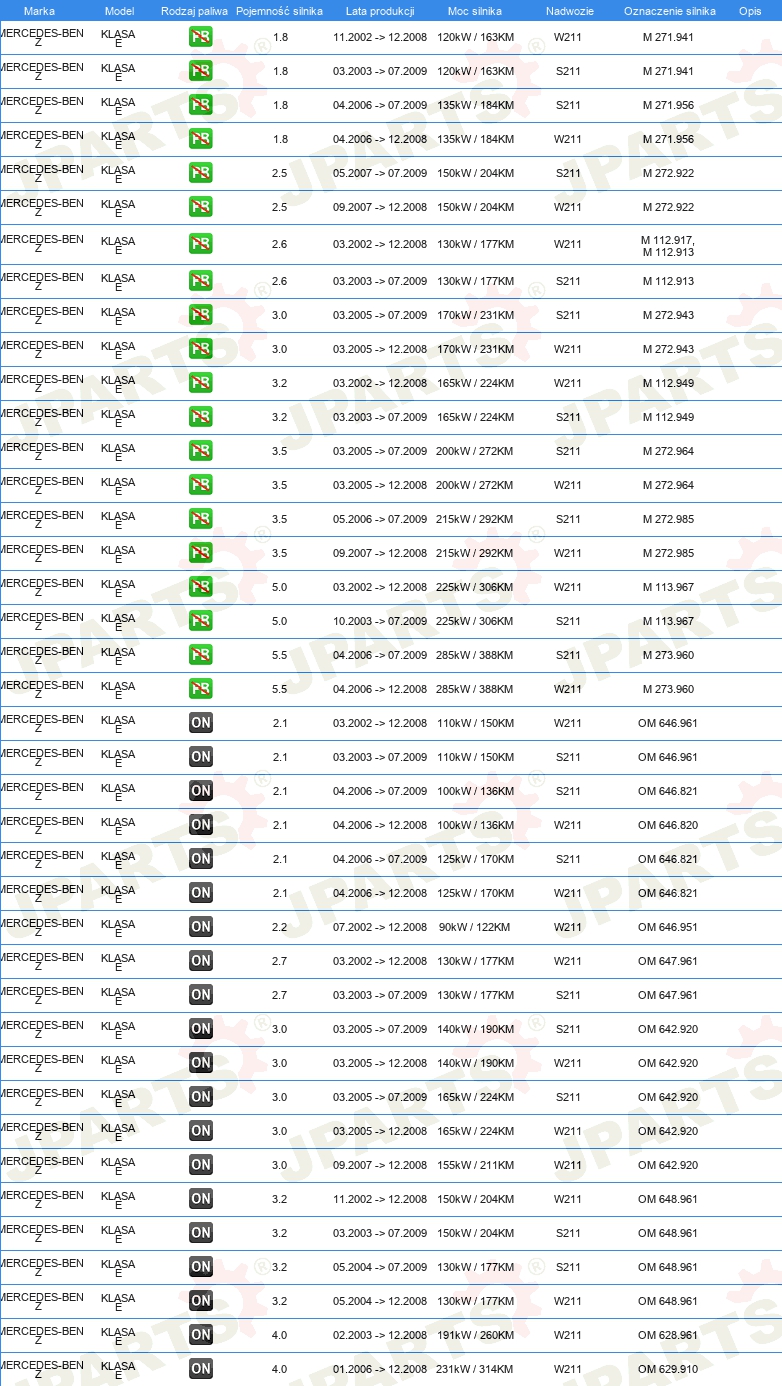Select the ON icon for S211 OM 647.961
The image size is (782, 1386).
point(201,996)
